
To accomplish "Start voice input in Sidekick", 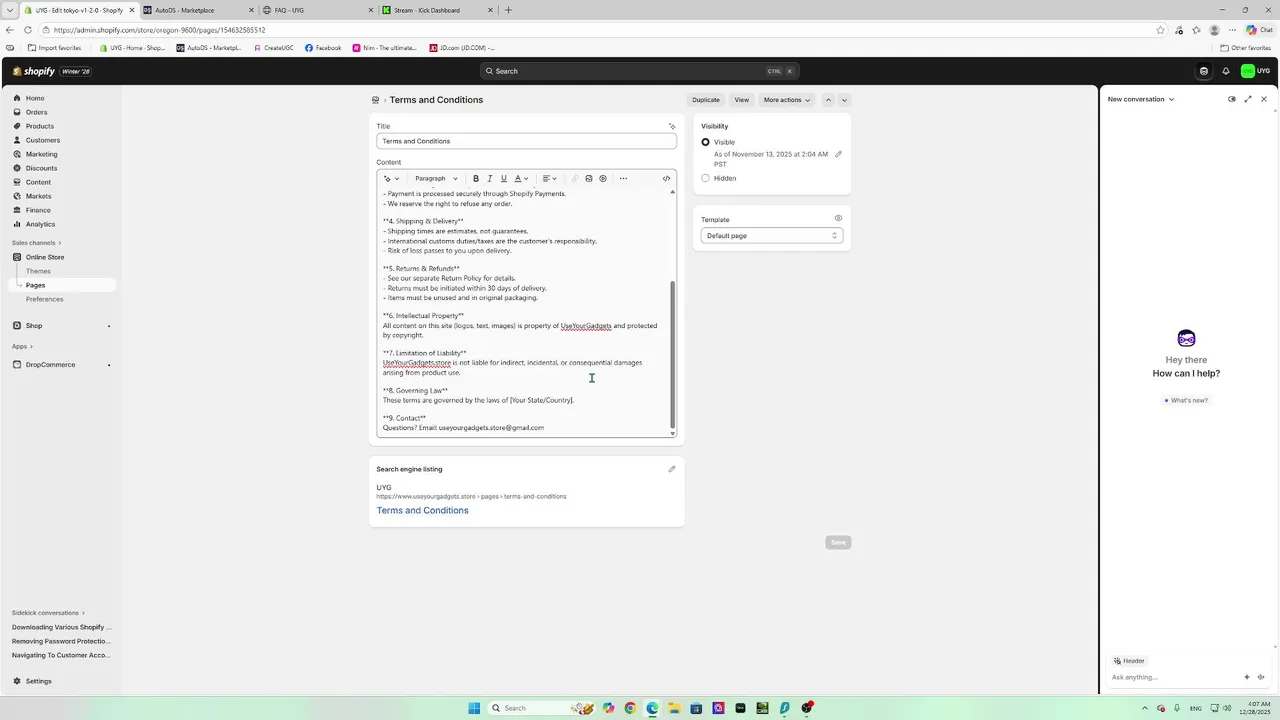I will pyautogui.click(x=1261, y=677).
